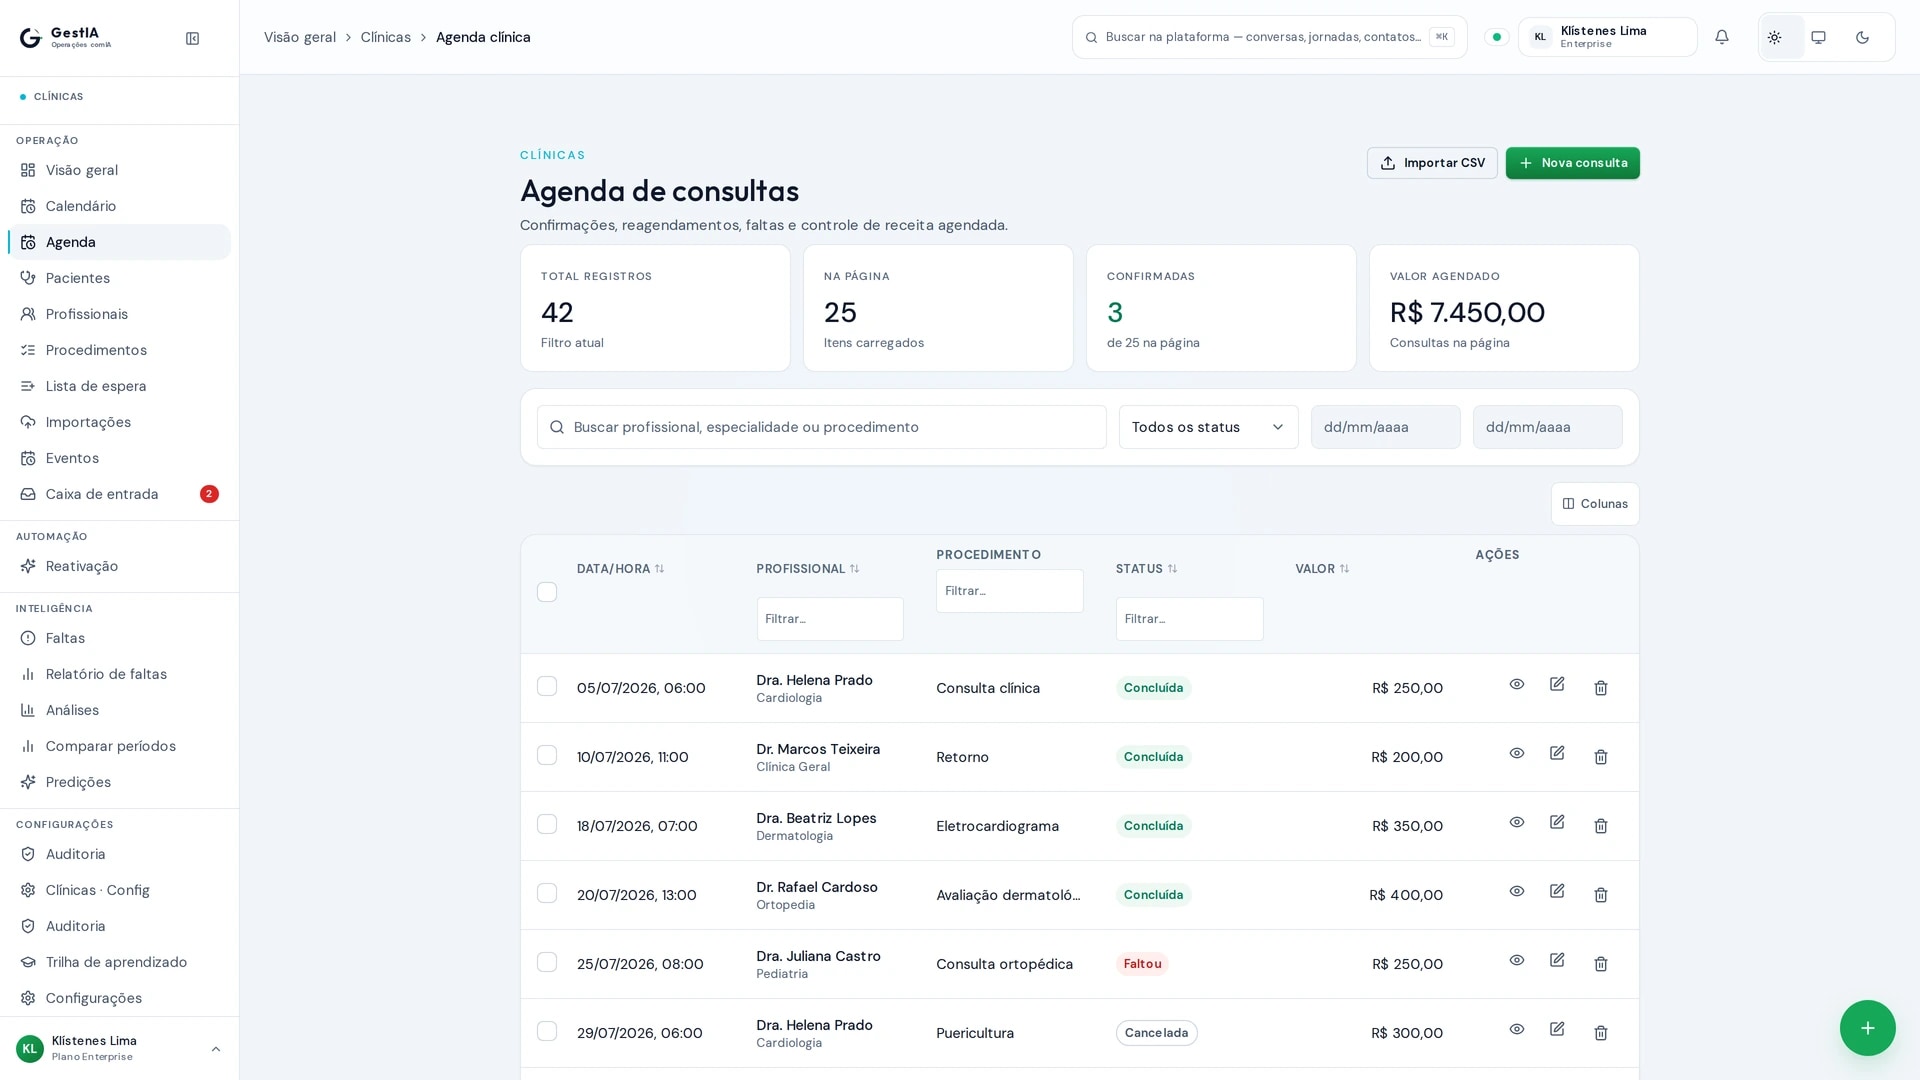The height and width of the screenshot is (1080, 1920).
Task: Navigate to Relatório de faltas
Action: click(119, 674)
